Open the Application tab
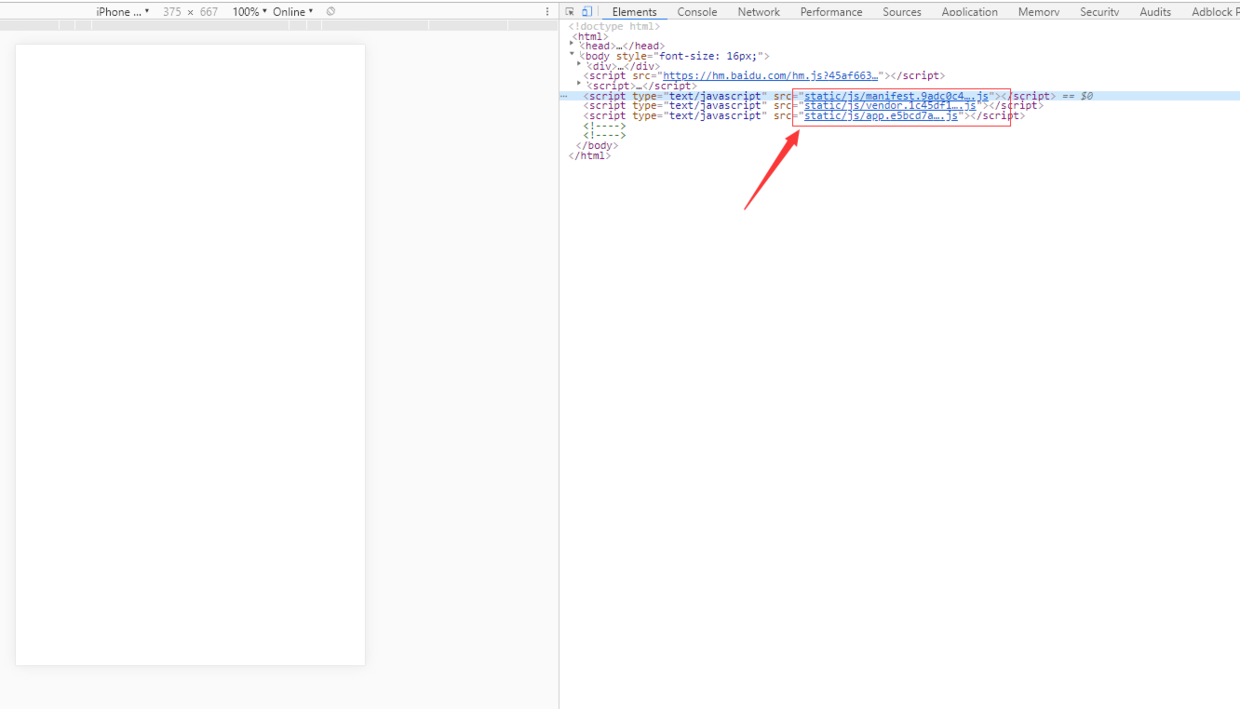This screenshot has width=1240, height=709. 970,12
